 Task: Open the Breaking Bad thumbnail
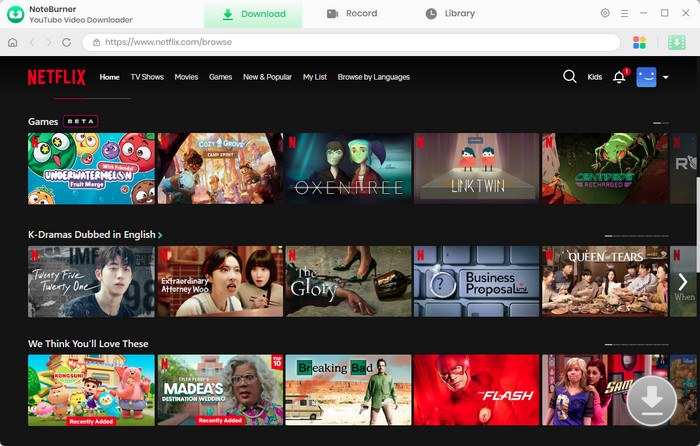348,389
